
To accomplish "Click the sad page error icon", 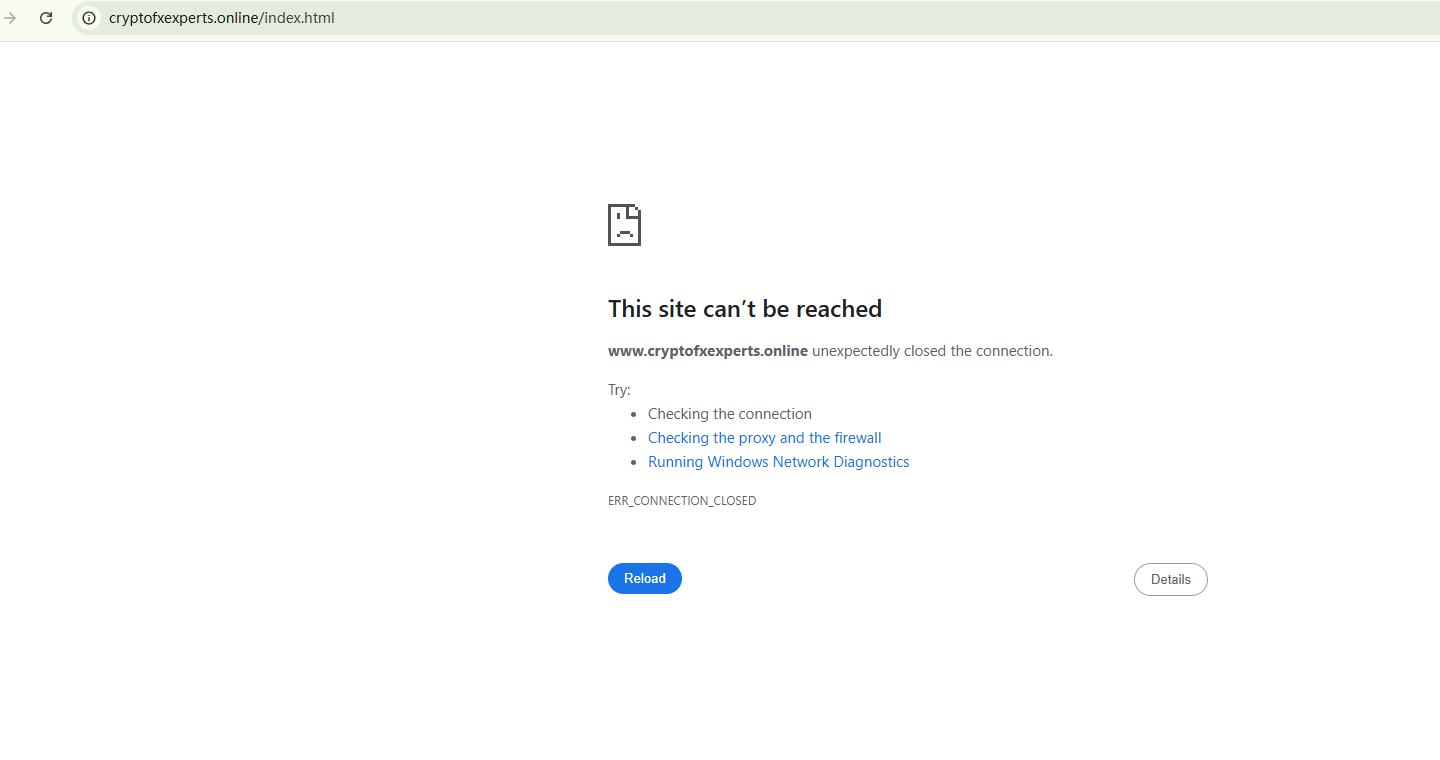I will [624, 225].
